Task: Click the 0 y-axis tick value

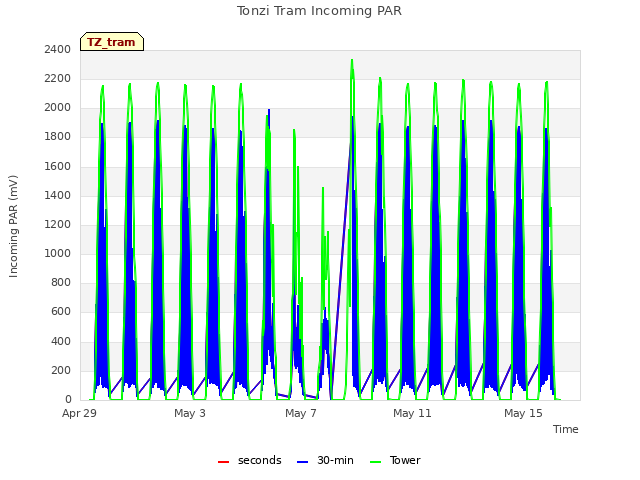Action: pos(68,400)
